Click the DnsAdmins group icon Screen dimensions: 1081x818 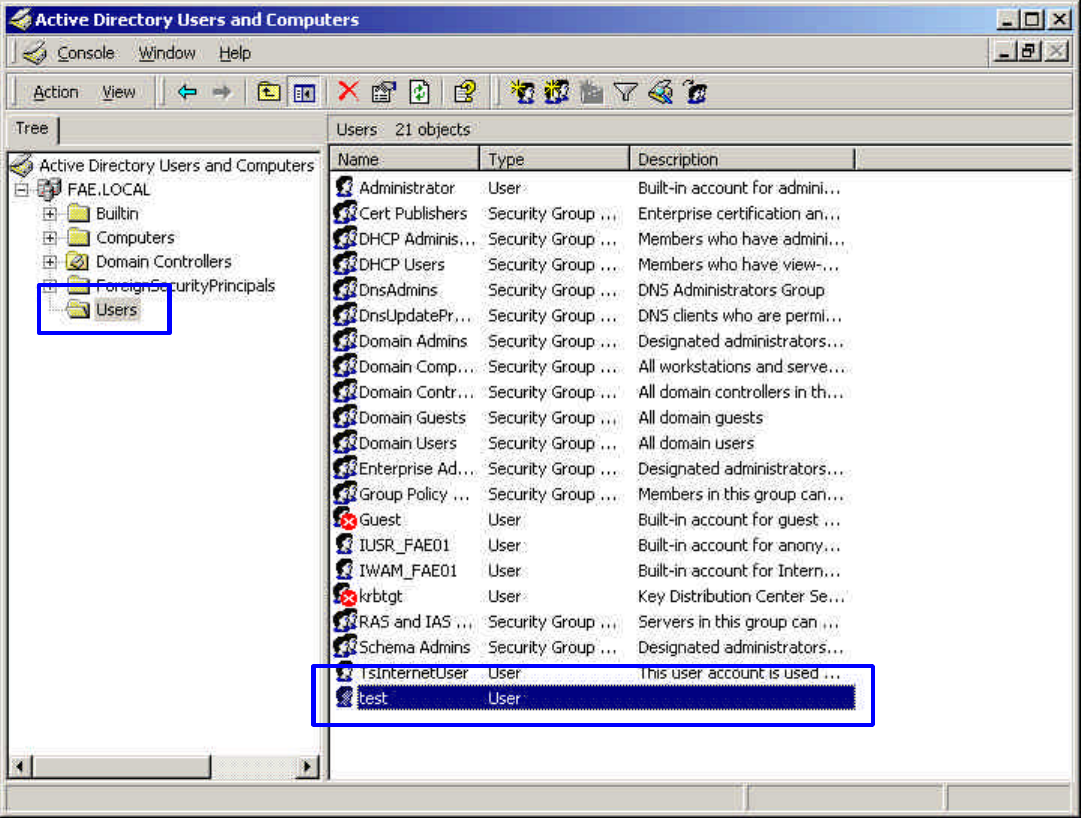(345, 289)
